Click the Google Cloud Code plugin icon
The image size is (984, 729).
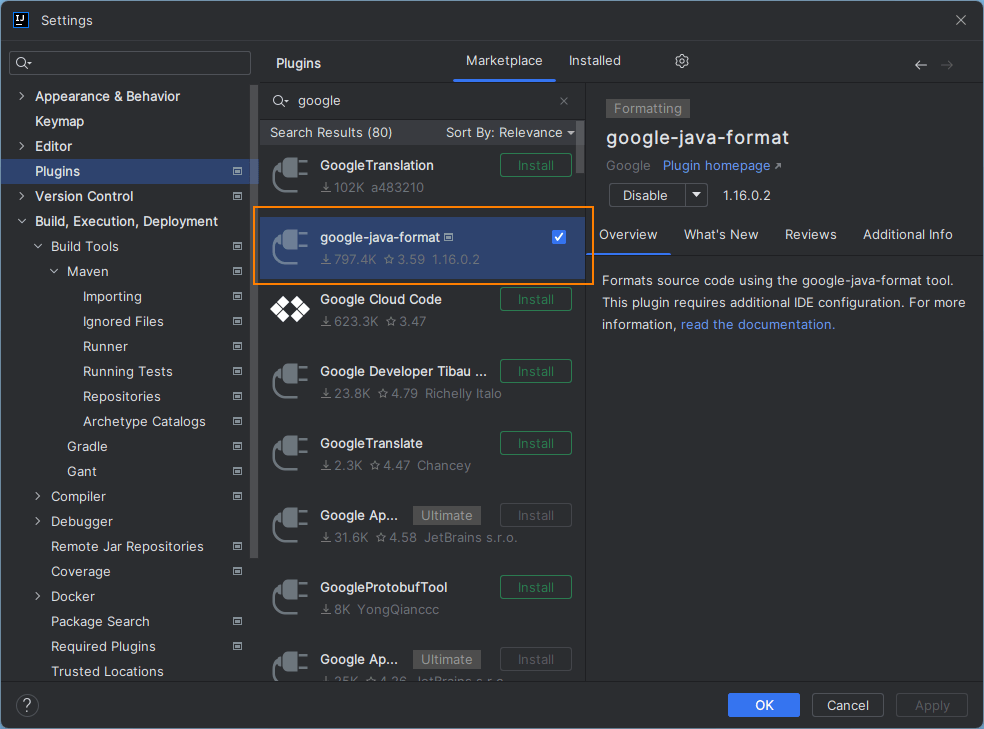[290, 309]
